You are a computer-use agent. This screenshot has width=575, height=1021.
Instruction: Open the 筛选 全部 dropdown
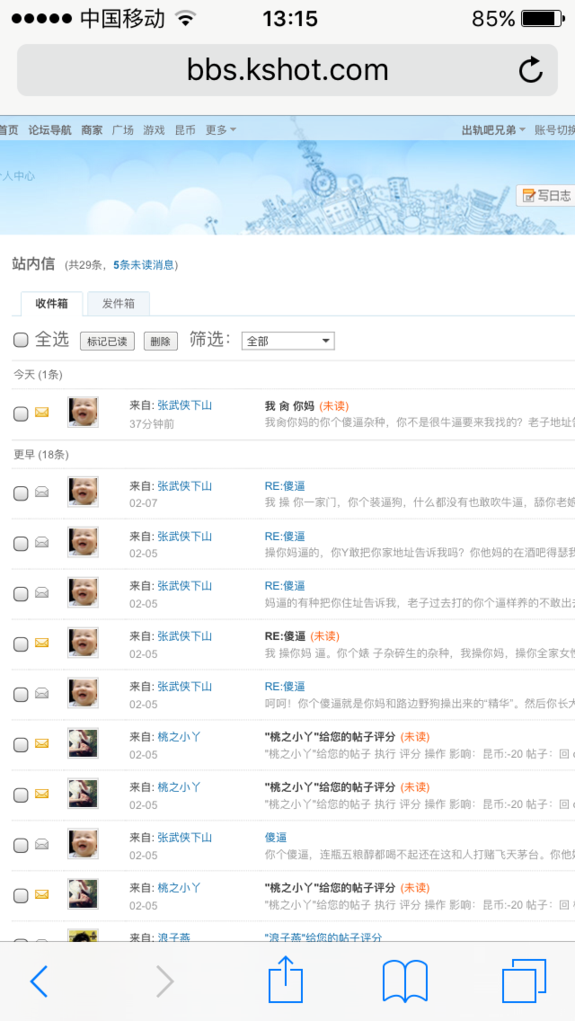tap(288, 341)
